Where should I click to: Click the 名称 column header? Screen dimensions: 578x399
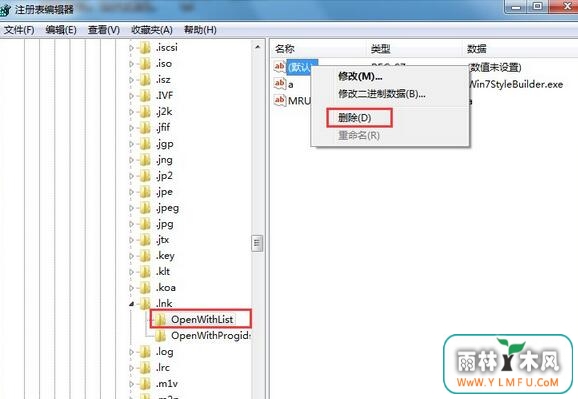pyautogui.click(x=285, y=49)
